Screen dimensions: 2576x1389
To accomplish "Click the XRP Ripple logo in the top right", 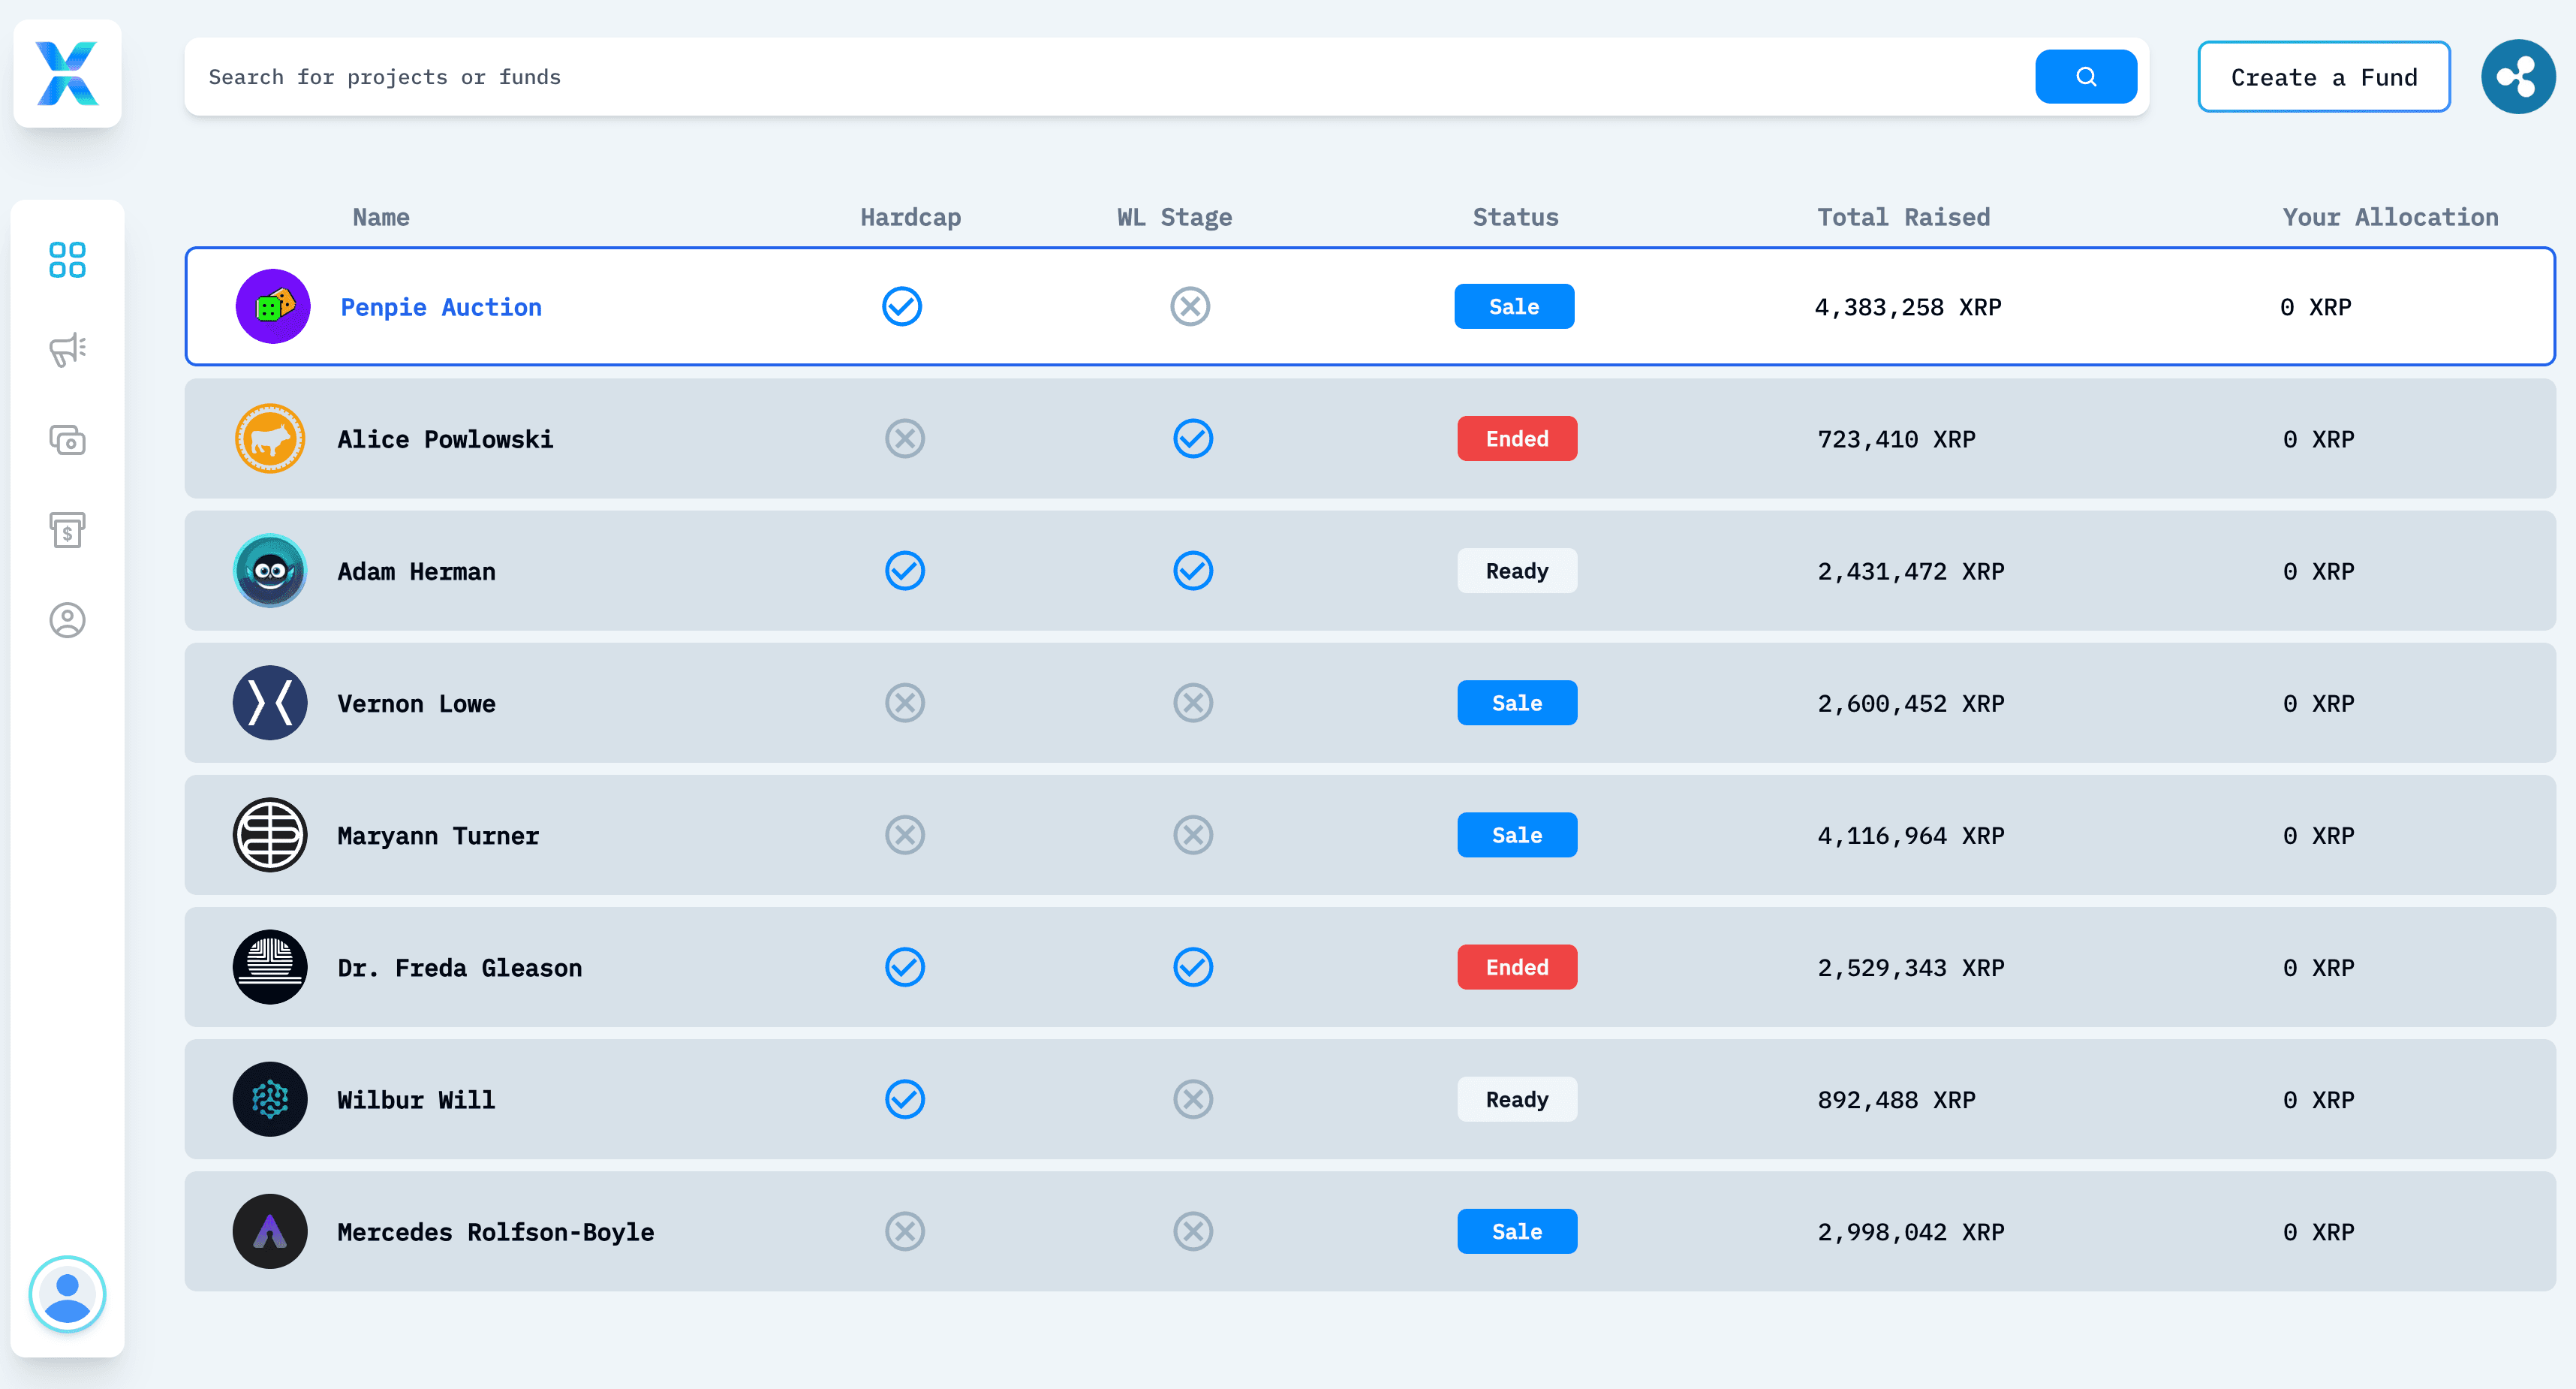I will pyautogui.click(x=2518, y=76).
